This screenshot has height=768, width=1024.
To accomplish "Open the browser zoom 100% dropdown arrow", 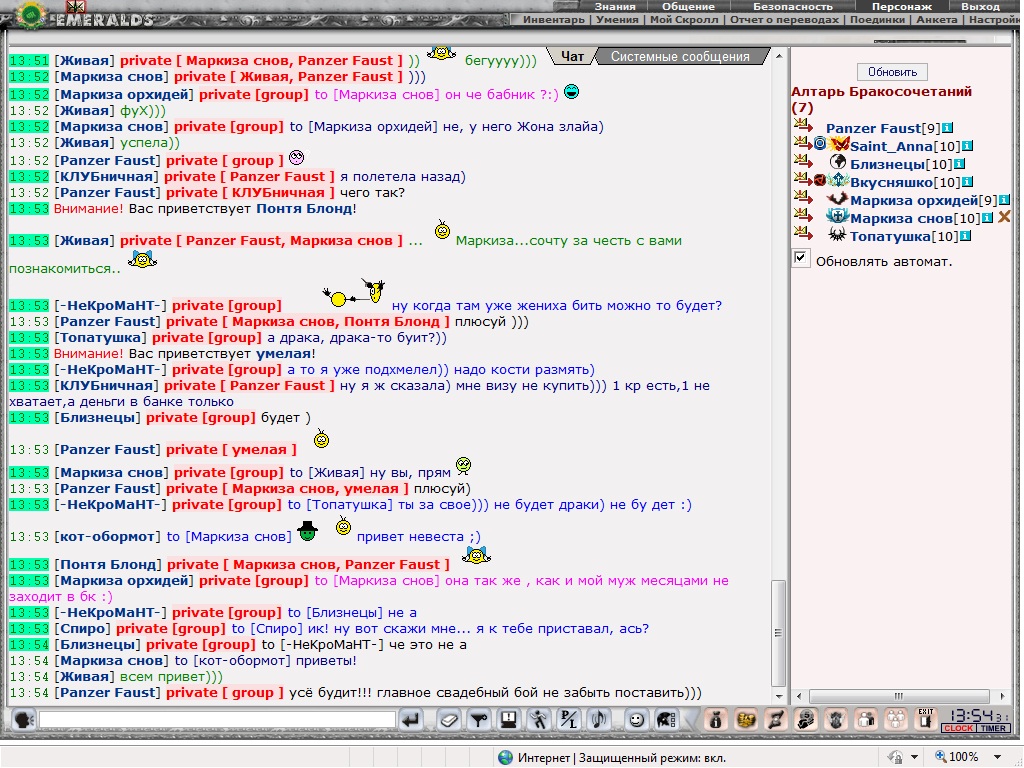I will (x=997, y=757).
